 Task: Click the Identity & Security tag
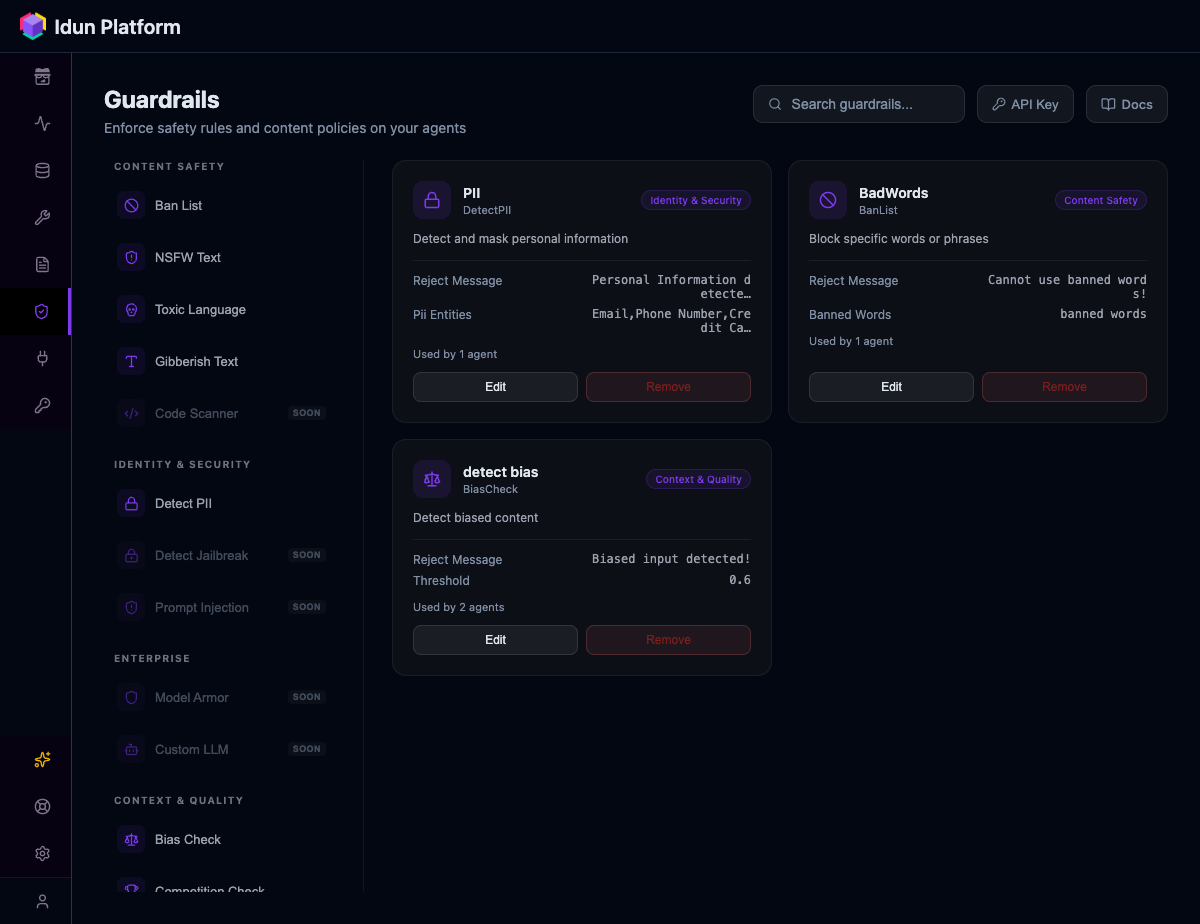[696, 201]
